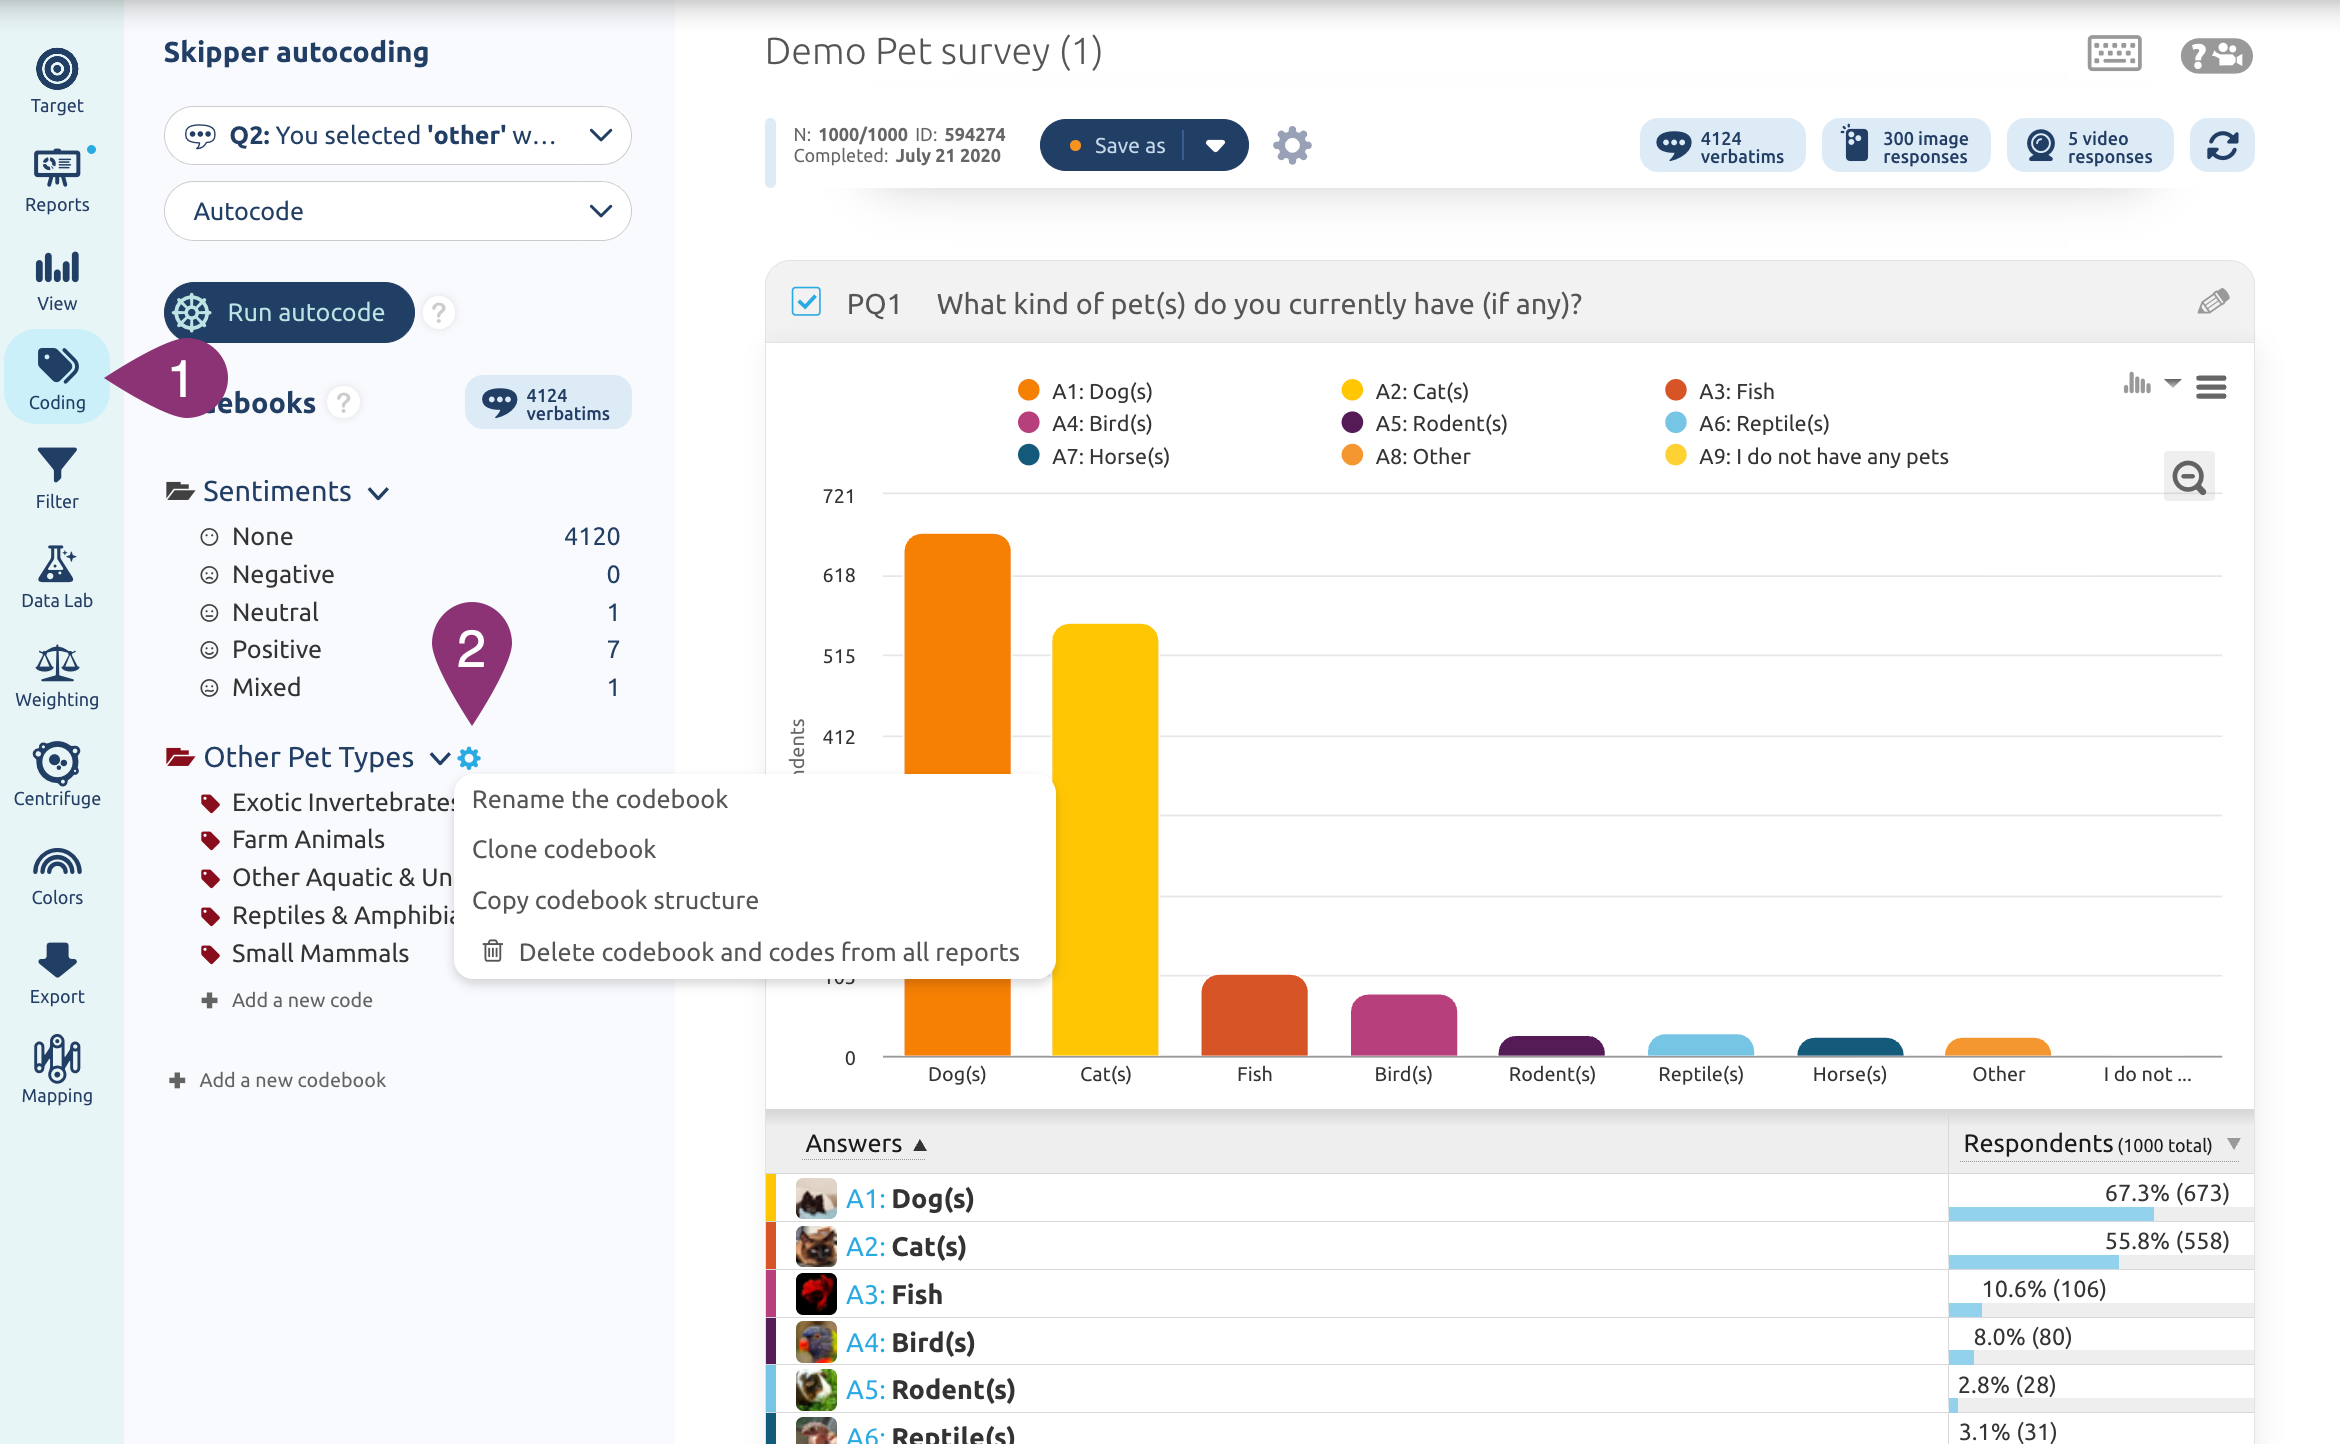Select Clone codebook
Viewport: 2340px width, 1444px height.
(563, 849)
